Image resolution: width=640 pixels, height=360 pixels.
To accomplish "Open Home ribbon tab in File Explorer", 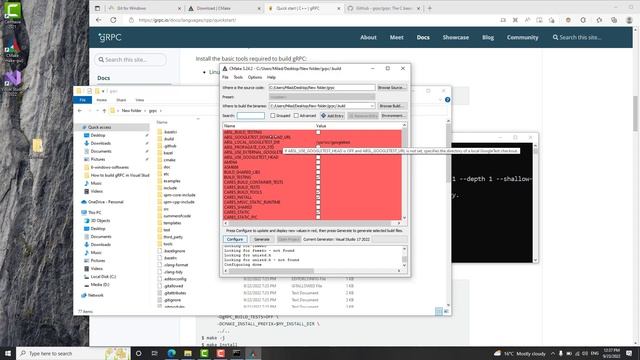I will (x=102, y=100).
